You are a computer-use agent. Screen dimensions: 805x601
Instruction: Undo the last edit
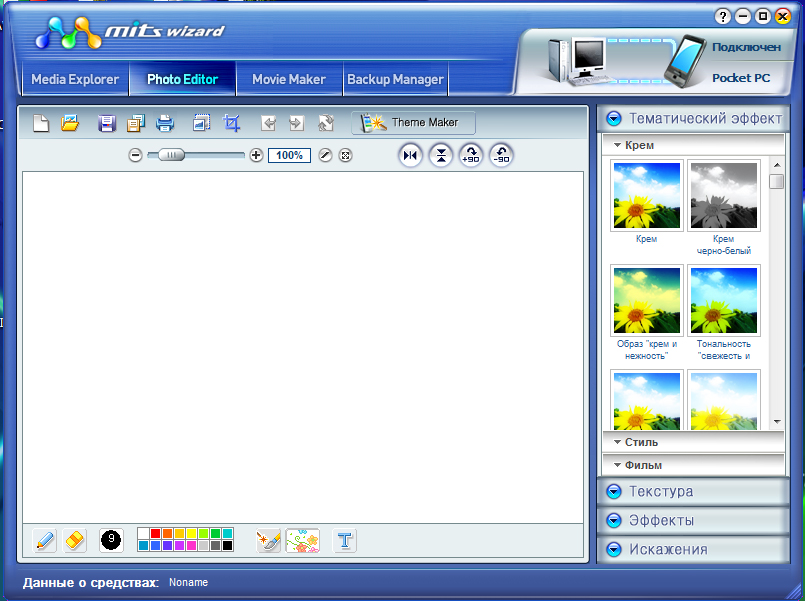point(268,123)
